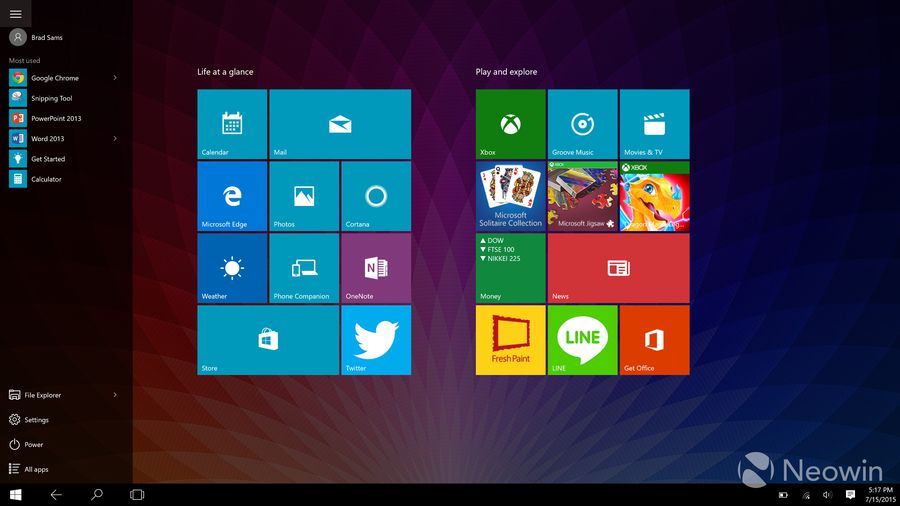Toggle the hamburger menu button
The image size is (900, 506).
(15, 14)
